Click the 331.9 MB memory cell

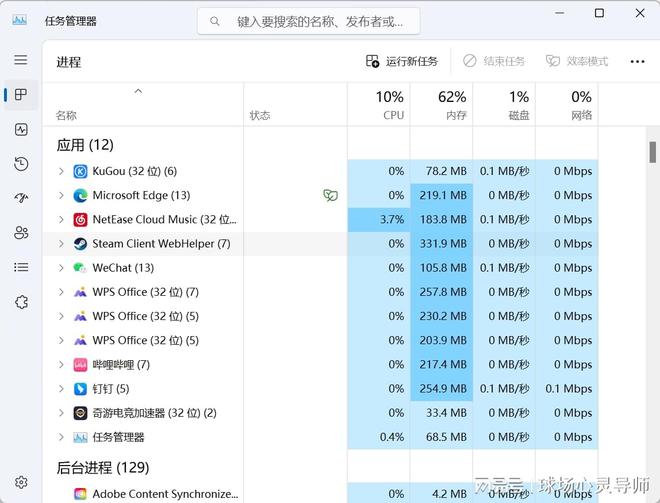(x=442, y=244)
